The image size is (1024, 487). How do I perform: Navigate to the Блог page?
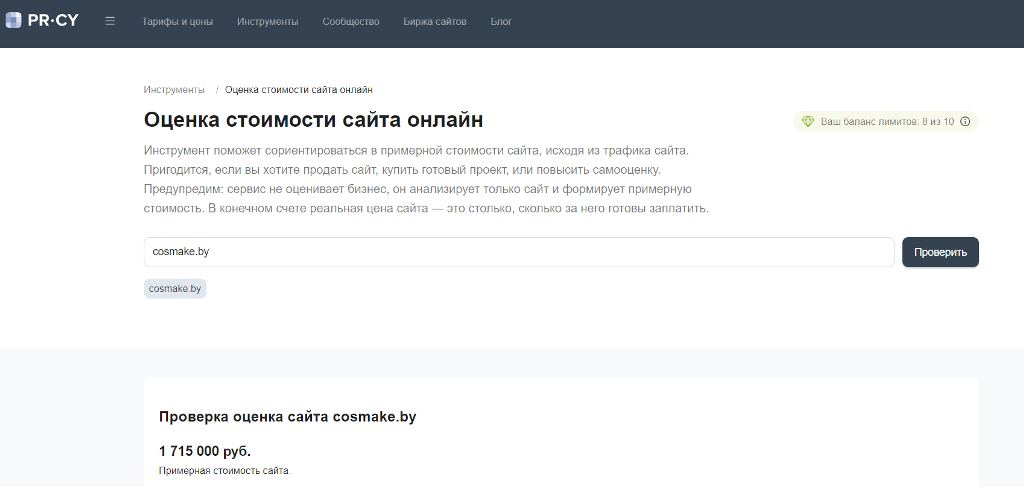(x=501, y=21)
